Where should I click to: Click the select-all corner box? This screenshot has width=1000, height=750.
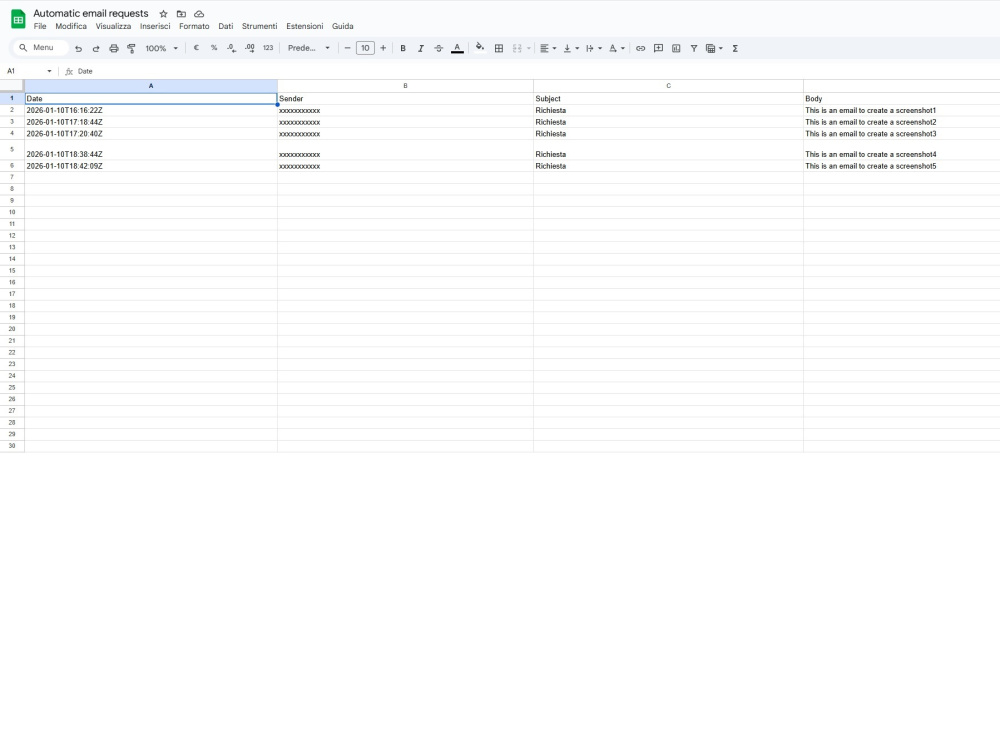[12, 86]
